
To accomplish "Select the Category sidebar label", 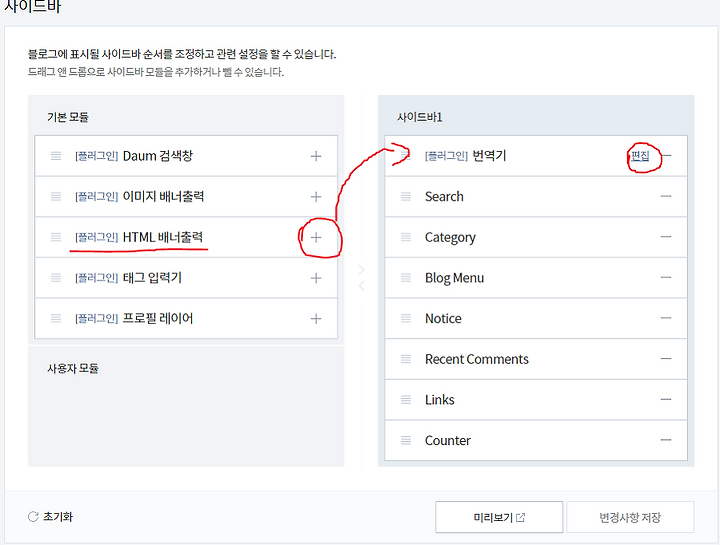I will point(450,237).
